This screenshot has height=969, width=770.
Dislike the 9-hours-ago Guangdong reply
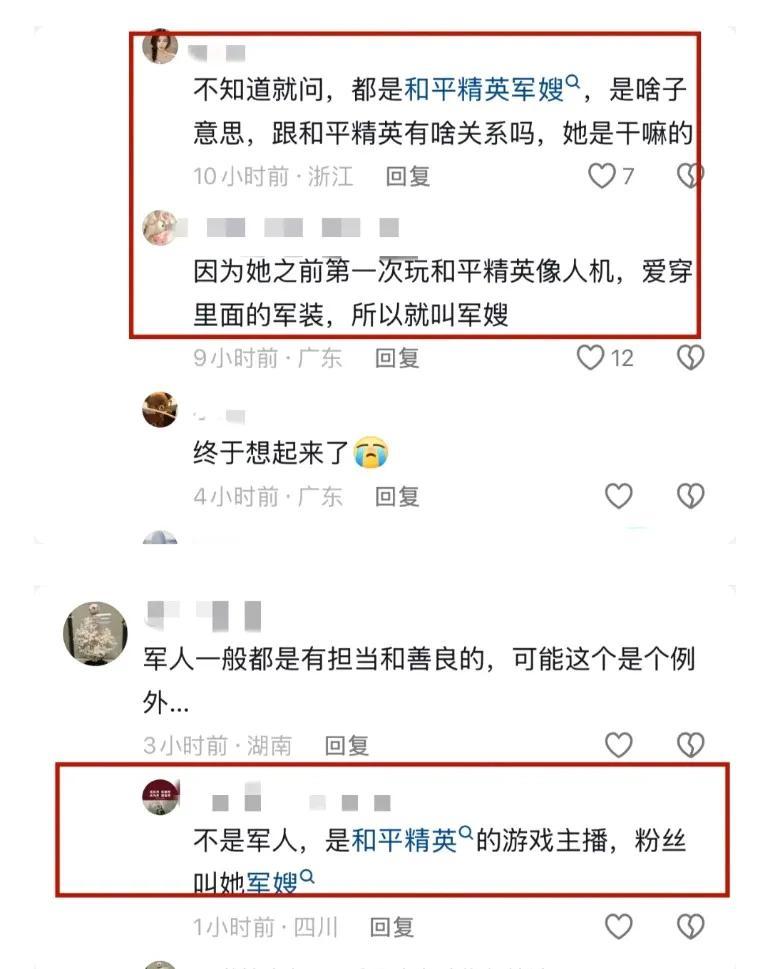click(x=690, y=358)
